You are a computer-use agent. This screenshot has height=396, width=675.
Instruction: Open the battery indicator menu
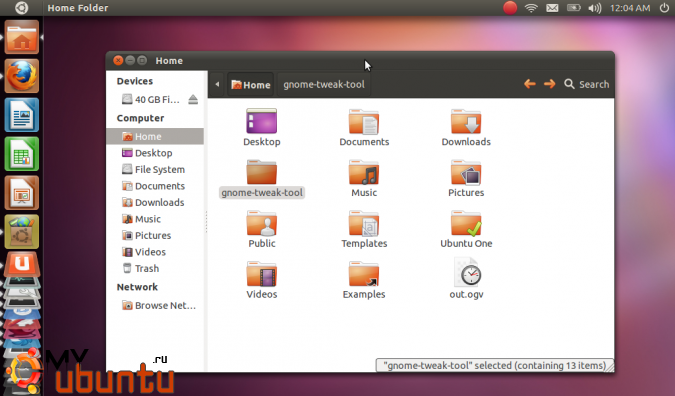coord(573,8)
